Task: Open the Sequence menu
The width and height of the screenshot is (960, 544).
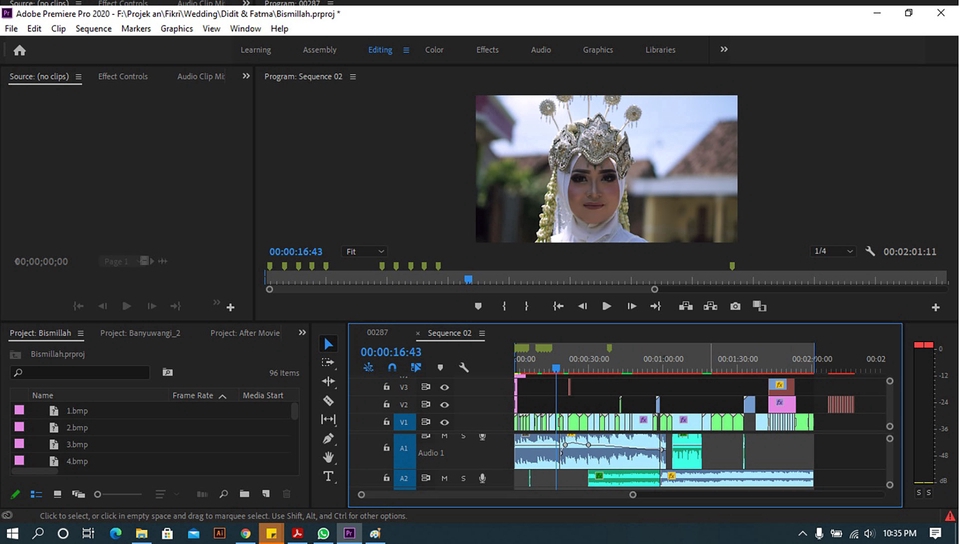Action: tap(93, 29)
